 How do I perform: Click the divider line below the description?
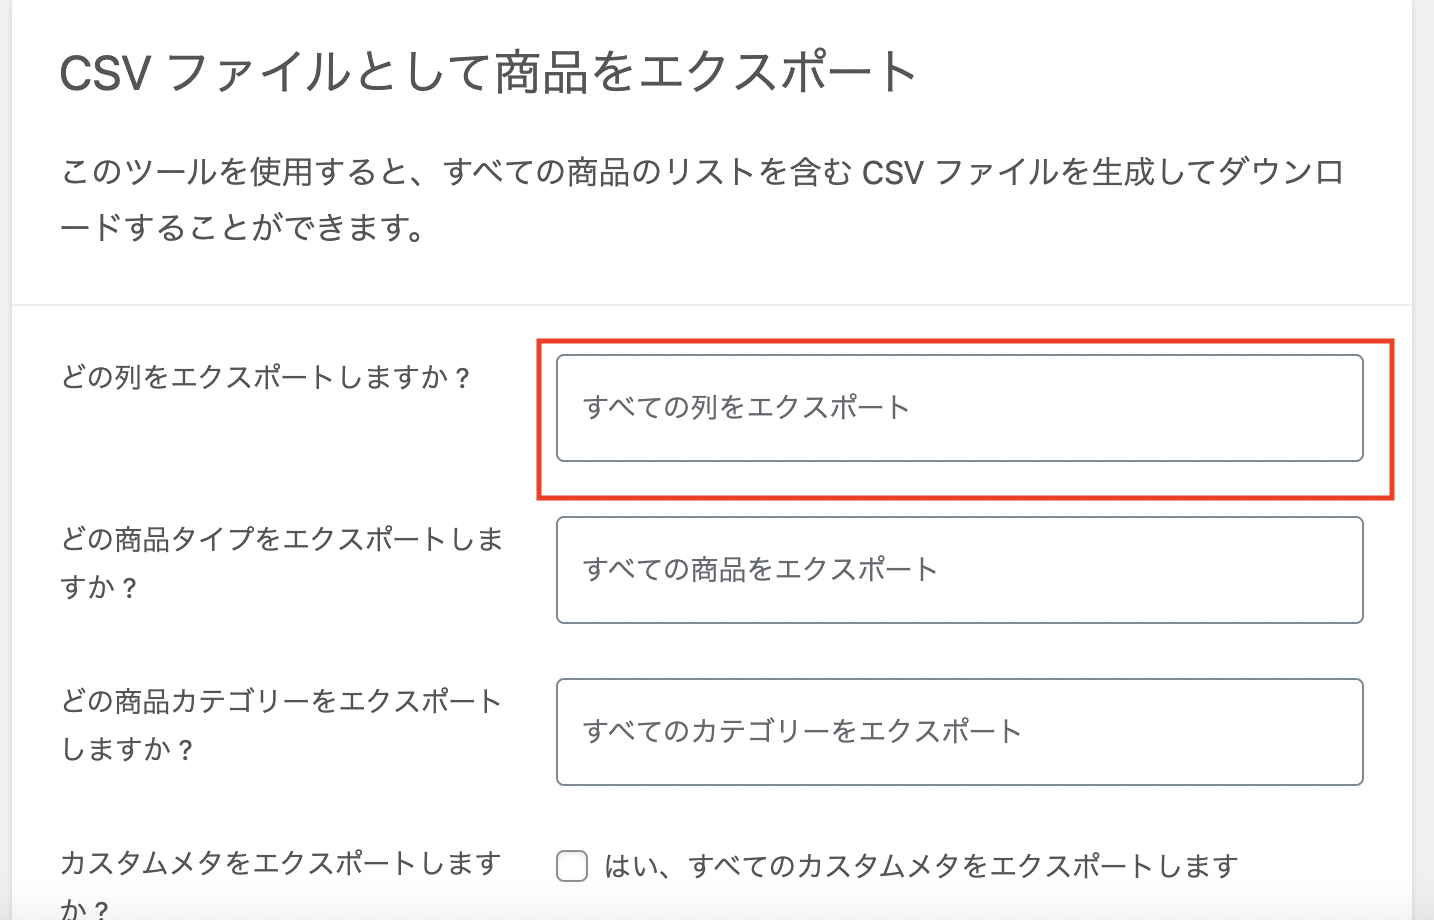point(712,305)
